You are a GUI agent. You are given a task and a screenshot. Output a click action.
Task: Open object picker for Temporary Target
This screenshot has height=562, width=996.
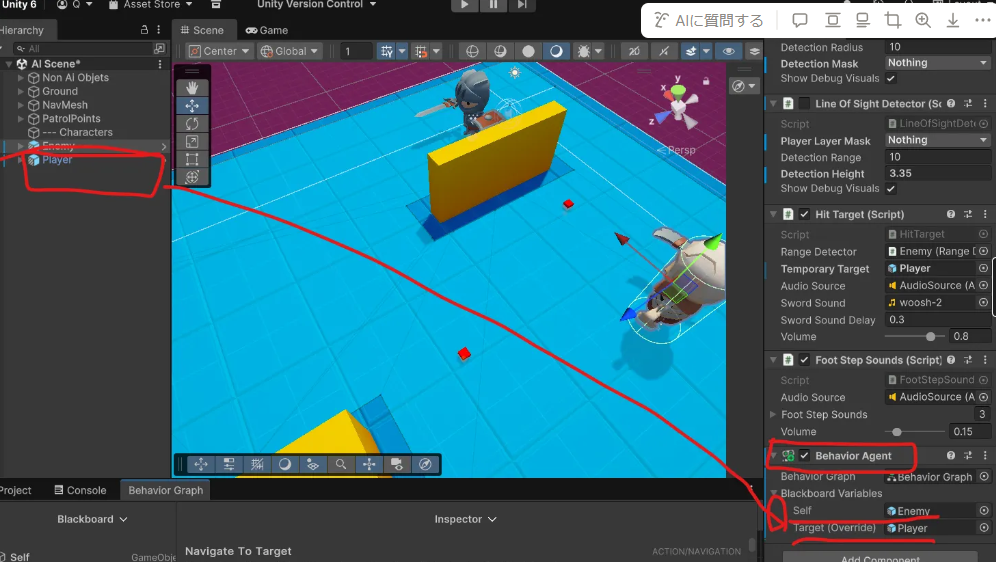coord(983,268)
